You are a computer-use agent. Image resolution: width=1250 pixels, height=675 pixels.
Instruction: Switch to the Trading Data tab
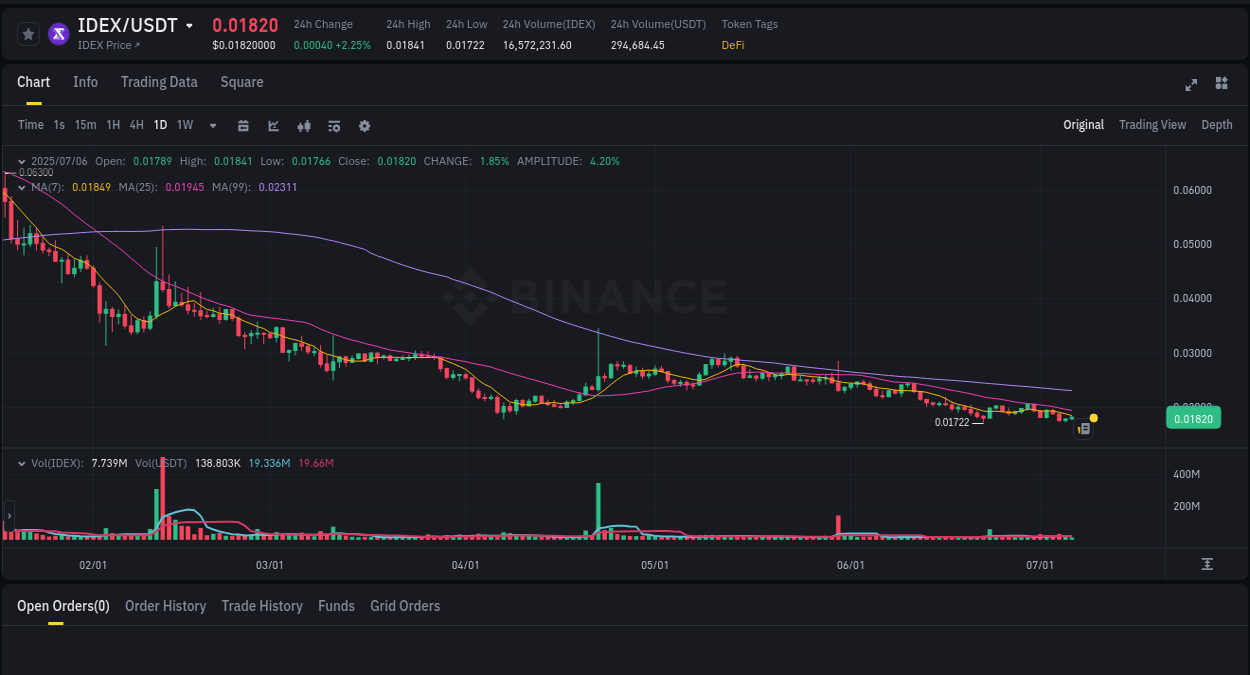click(x=159, y=82)
